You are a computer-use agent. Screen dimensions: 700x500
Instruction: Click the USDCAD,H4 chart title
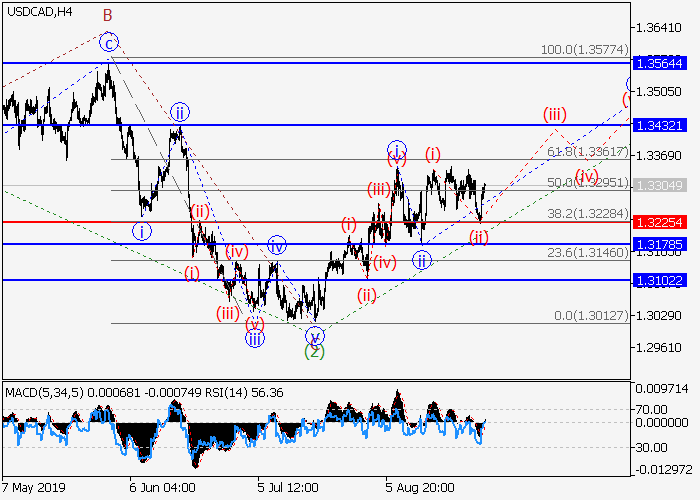pos(38,12)
